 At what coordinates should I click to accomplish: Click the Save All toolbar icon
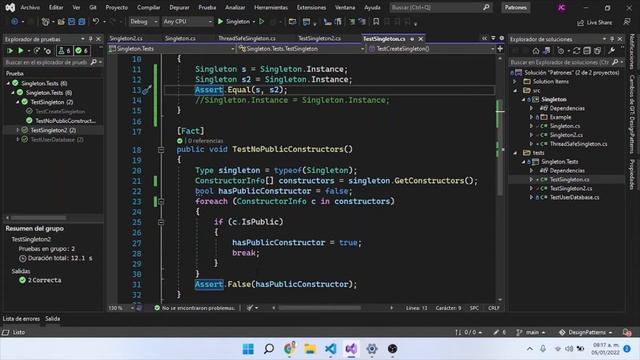(82, 22)
